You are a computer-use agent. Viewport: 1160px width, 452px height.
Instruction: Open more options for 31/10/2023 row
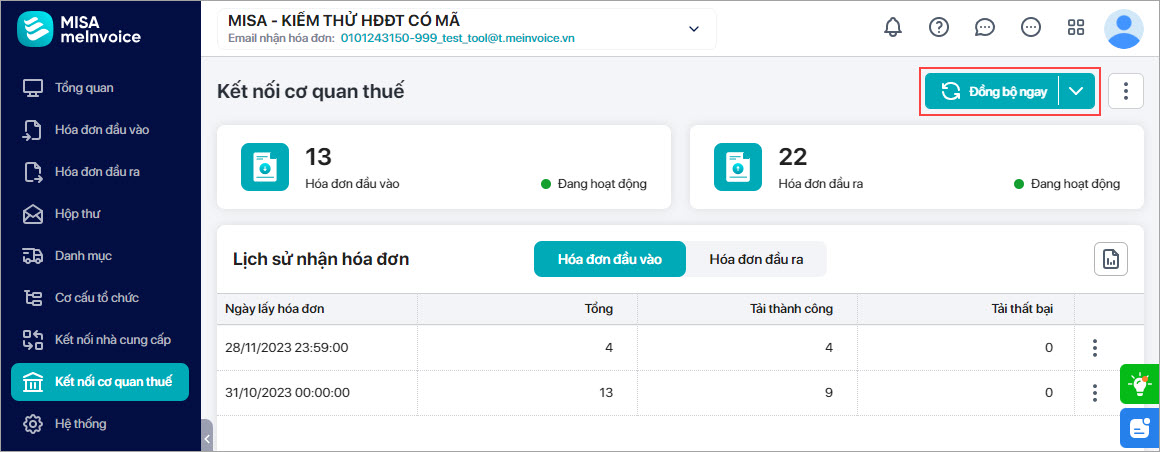pyautogui.click(x=1095, y=393)
